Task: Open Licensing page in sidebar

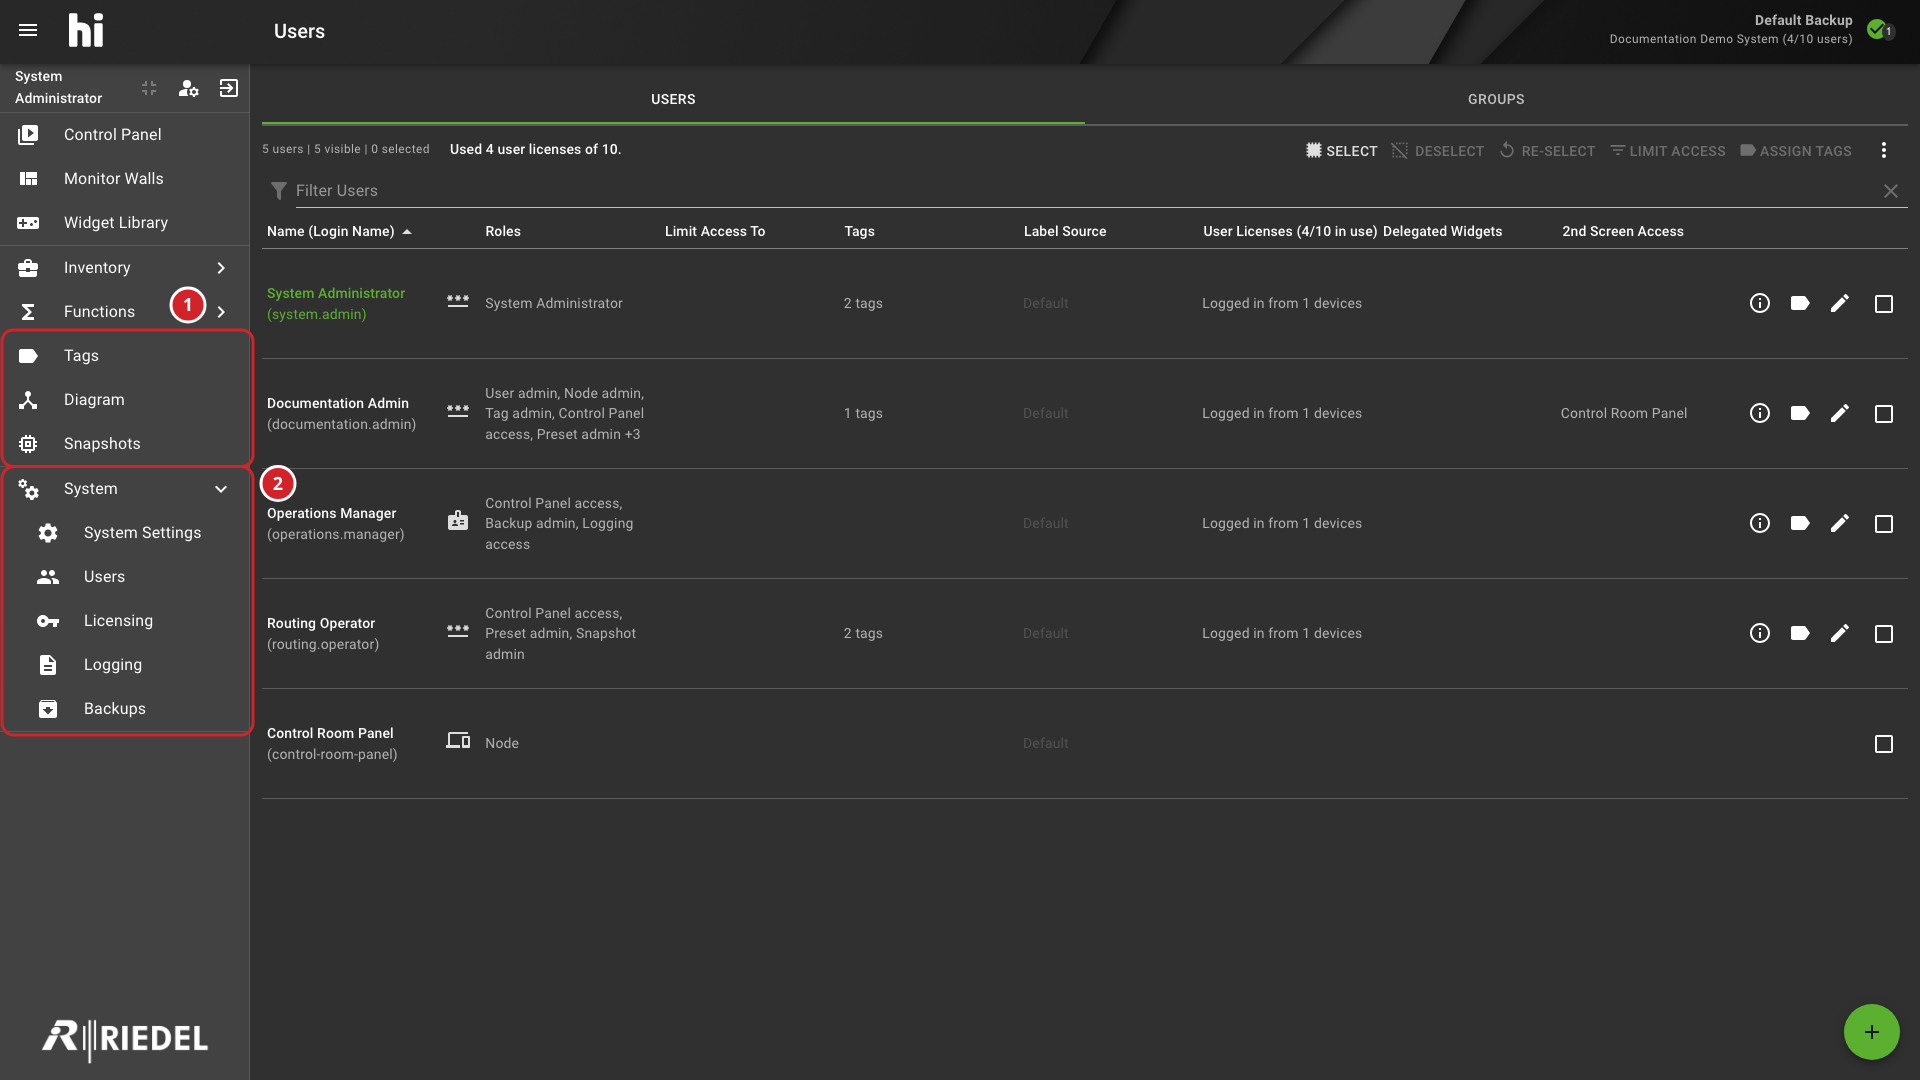Action: tap(125, 621)
